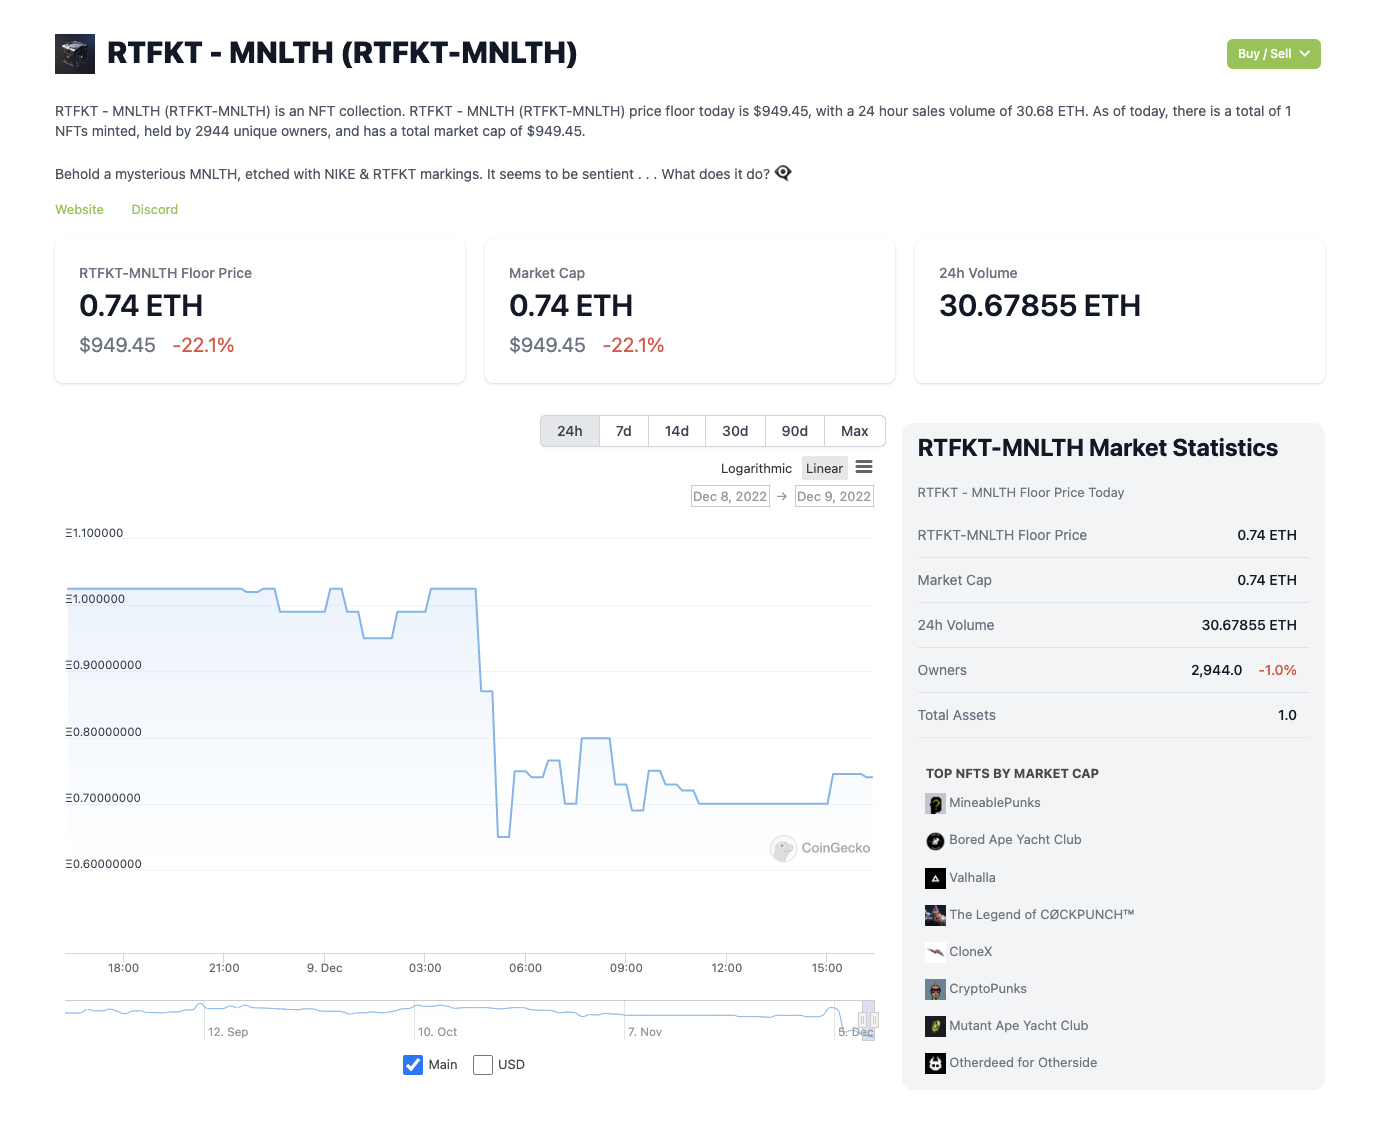Open Valhalla collection link
Screen dimensions: 1390x1134
pyautogui.click(x=972, y=878)
